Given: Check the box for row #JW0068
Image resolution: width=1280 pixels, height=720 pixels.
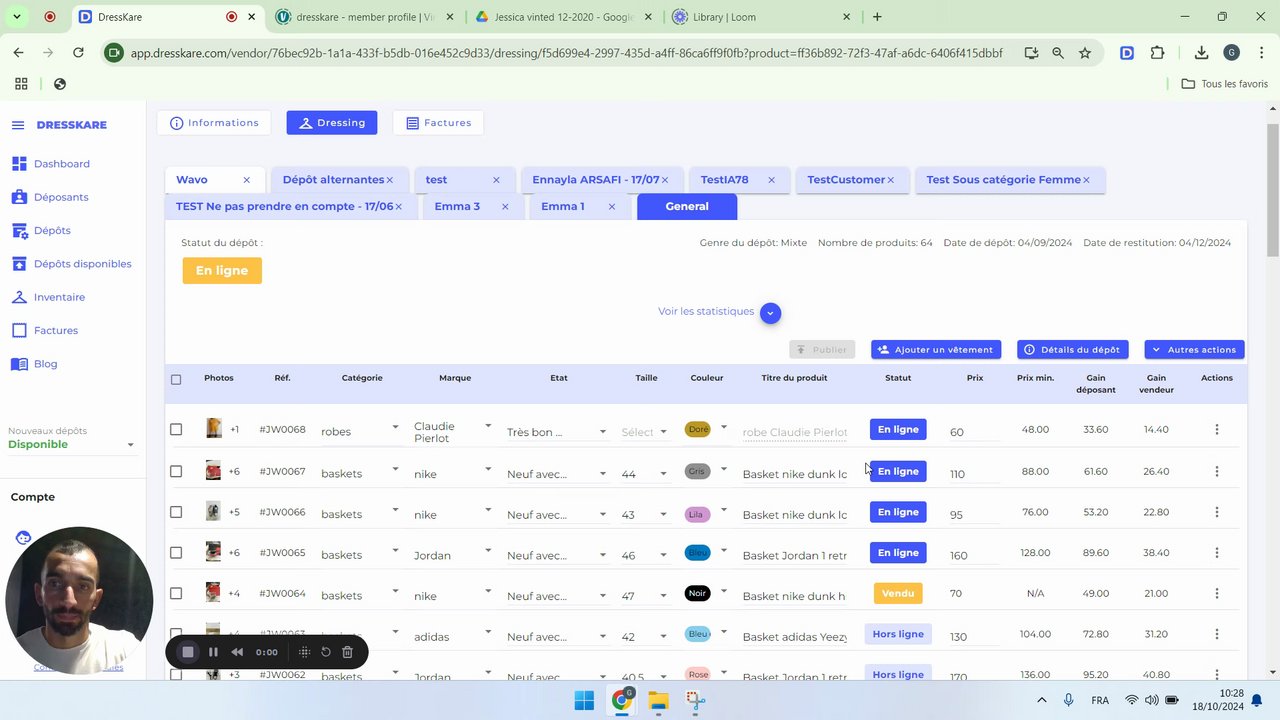Looking at the screenshot, I should click(x=176, y=430).
